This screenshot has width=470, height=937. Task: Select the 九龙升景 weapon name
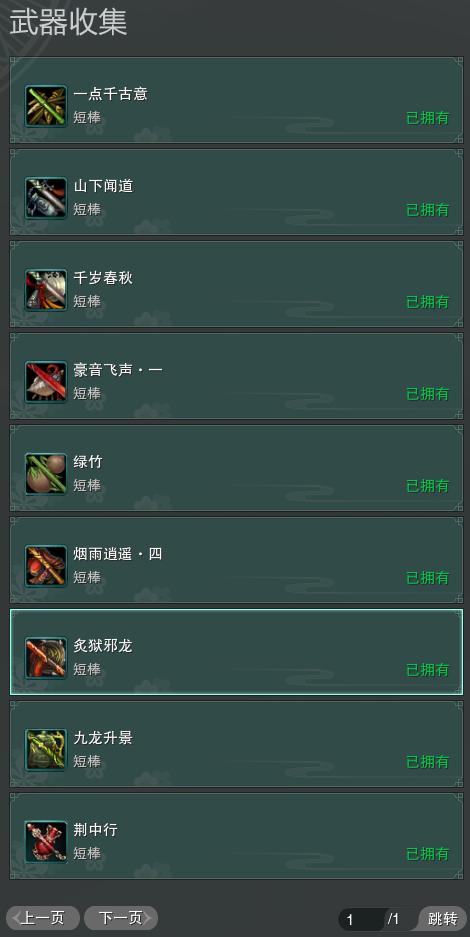[103, 738]
